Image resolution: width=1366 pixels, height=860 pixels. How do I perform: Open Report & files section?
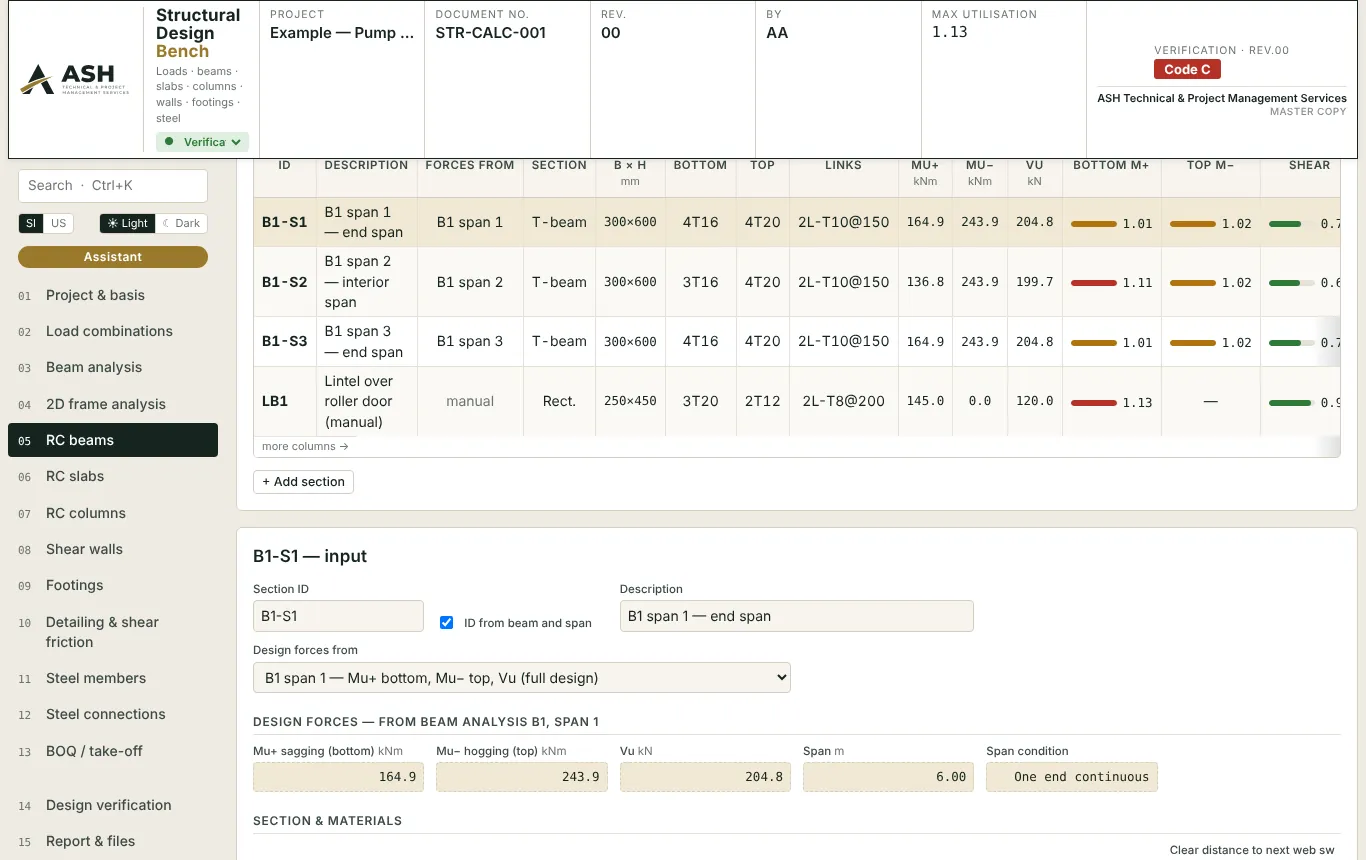tap(113, 841)
